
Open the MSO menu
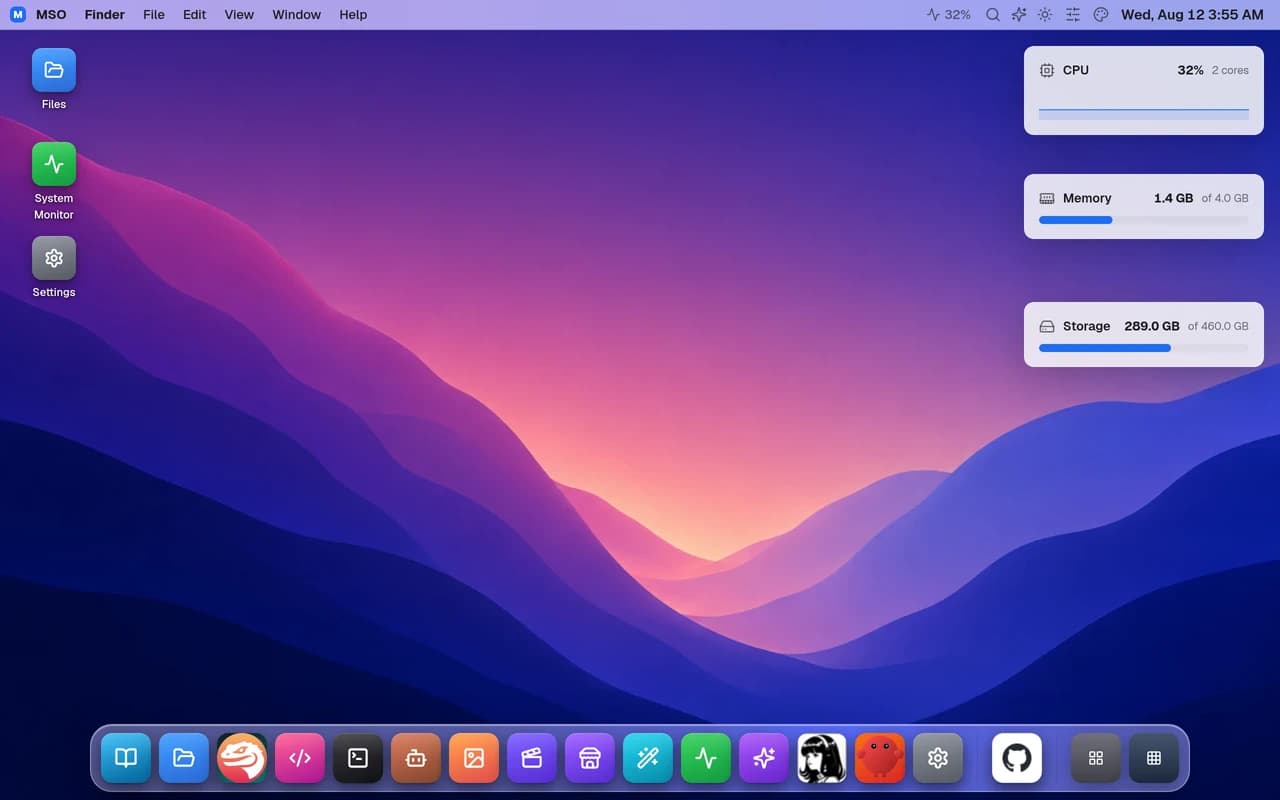point(51,15)
